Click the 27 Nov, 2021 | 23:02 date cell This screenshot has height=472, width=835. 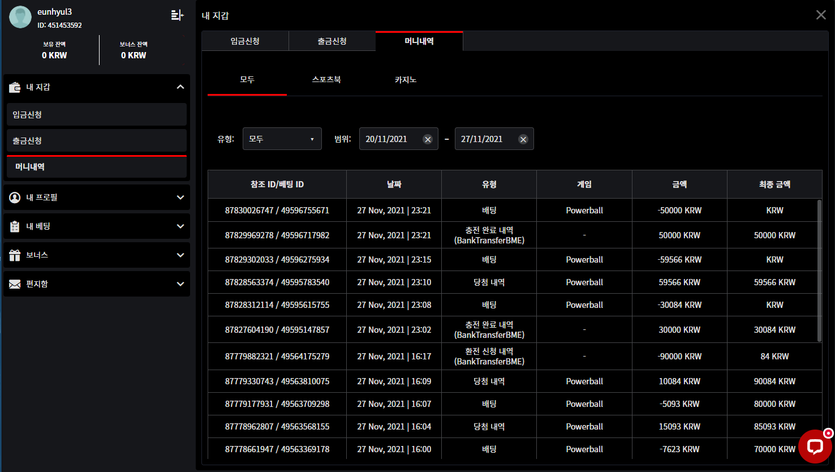click(394, 330)
